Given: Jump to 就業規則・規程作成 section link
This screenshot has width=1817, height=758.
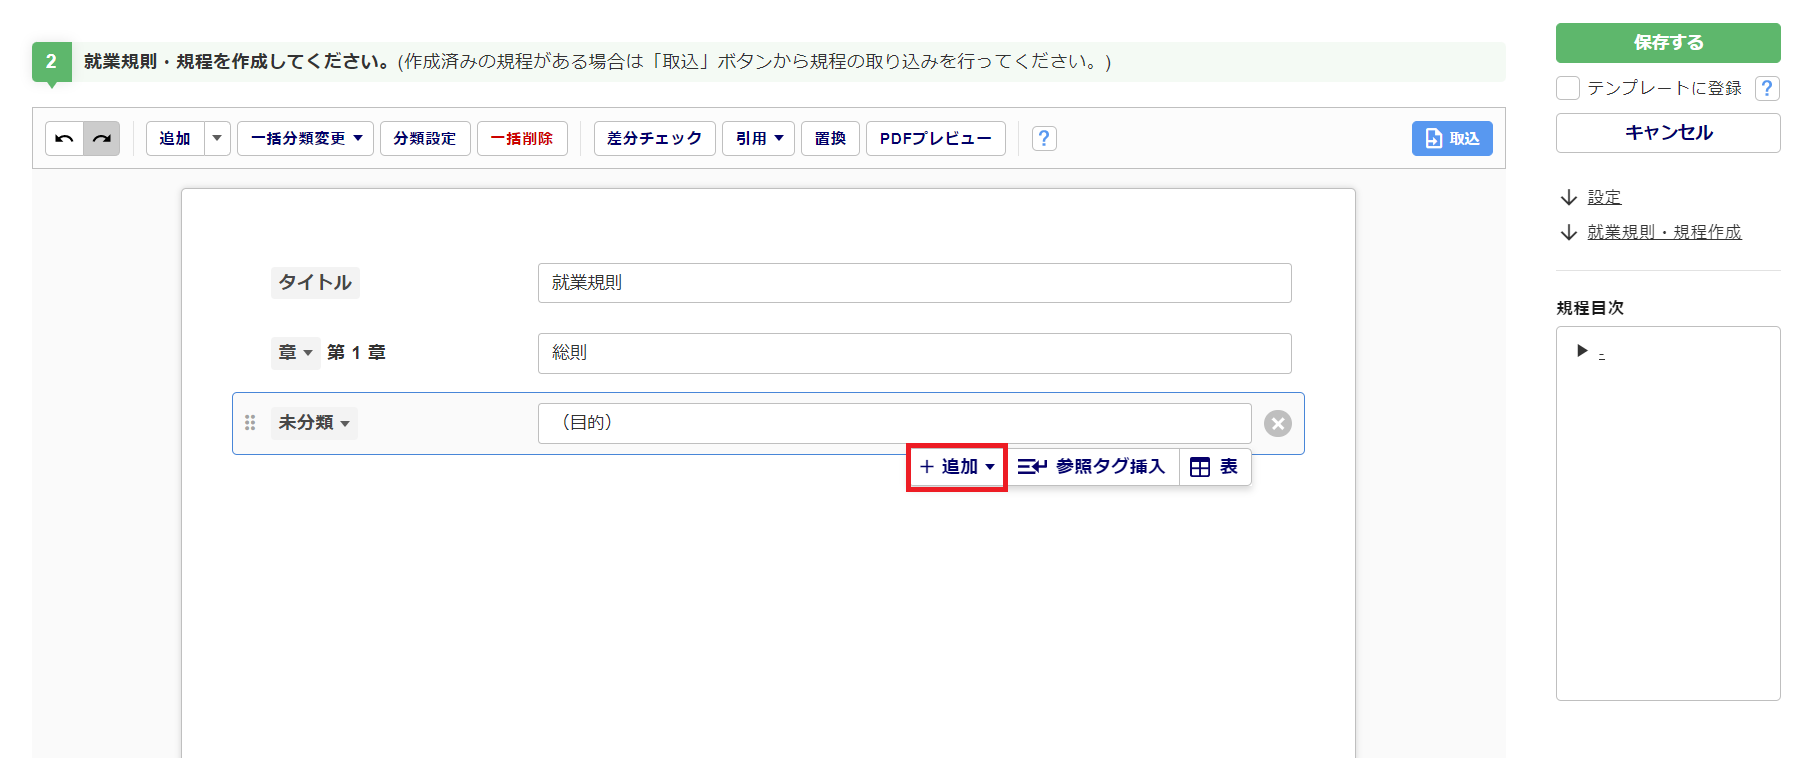Looking at the screenshot, I should [1664, 232].
